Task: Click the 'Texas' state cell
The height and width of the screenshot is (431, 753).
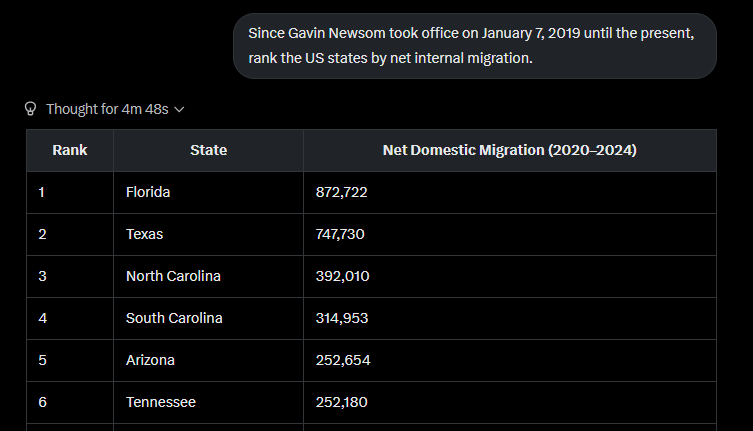Action: 208,234
